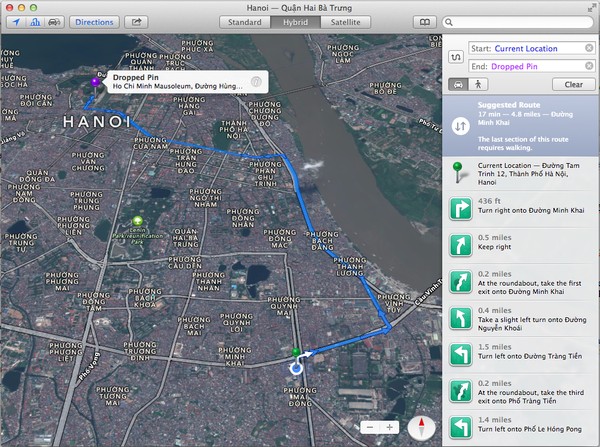
Task: Select 'Turn right onto Đường Minh Khai' text
Action: coord(531,210)
